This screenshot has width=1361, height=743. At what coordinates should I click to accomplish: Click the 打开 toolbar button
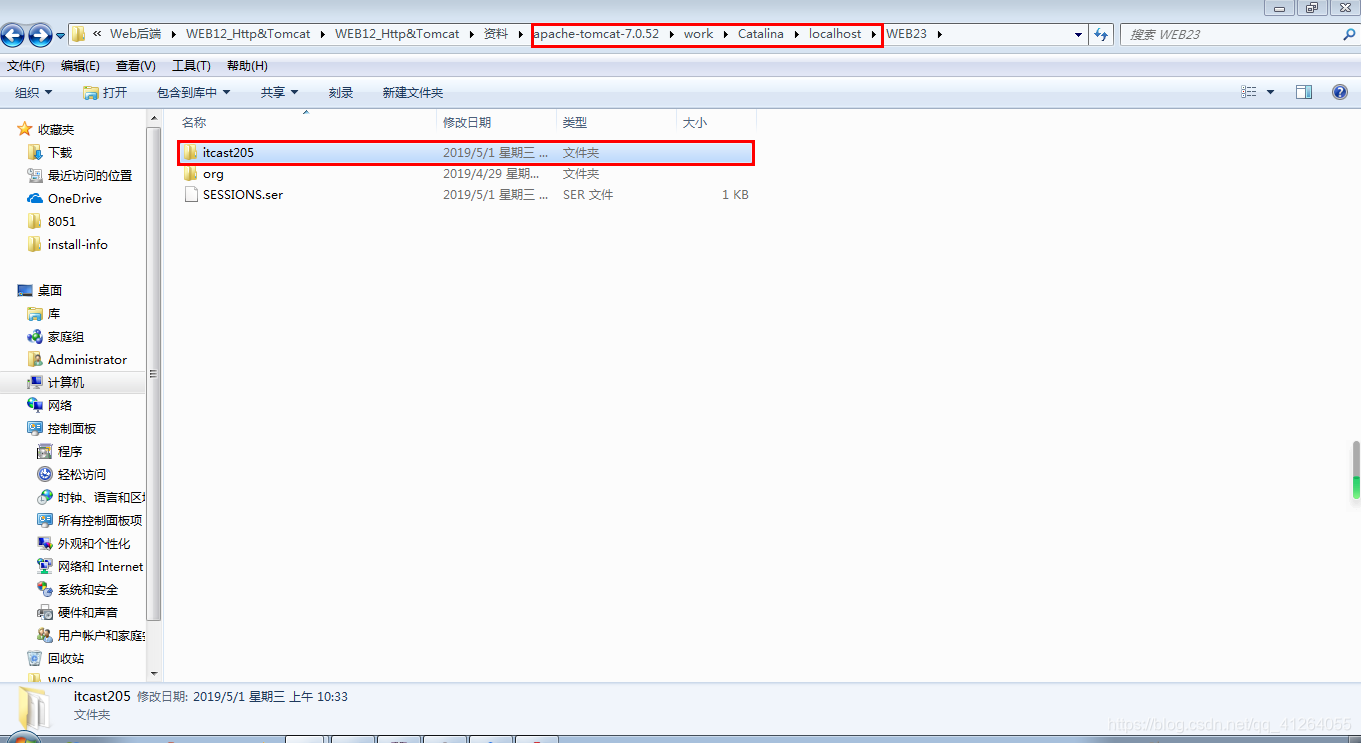coord(105,92)
